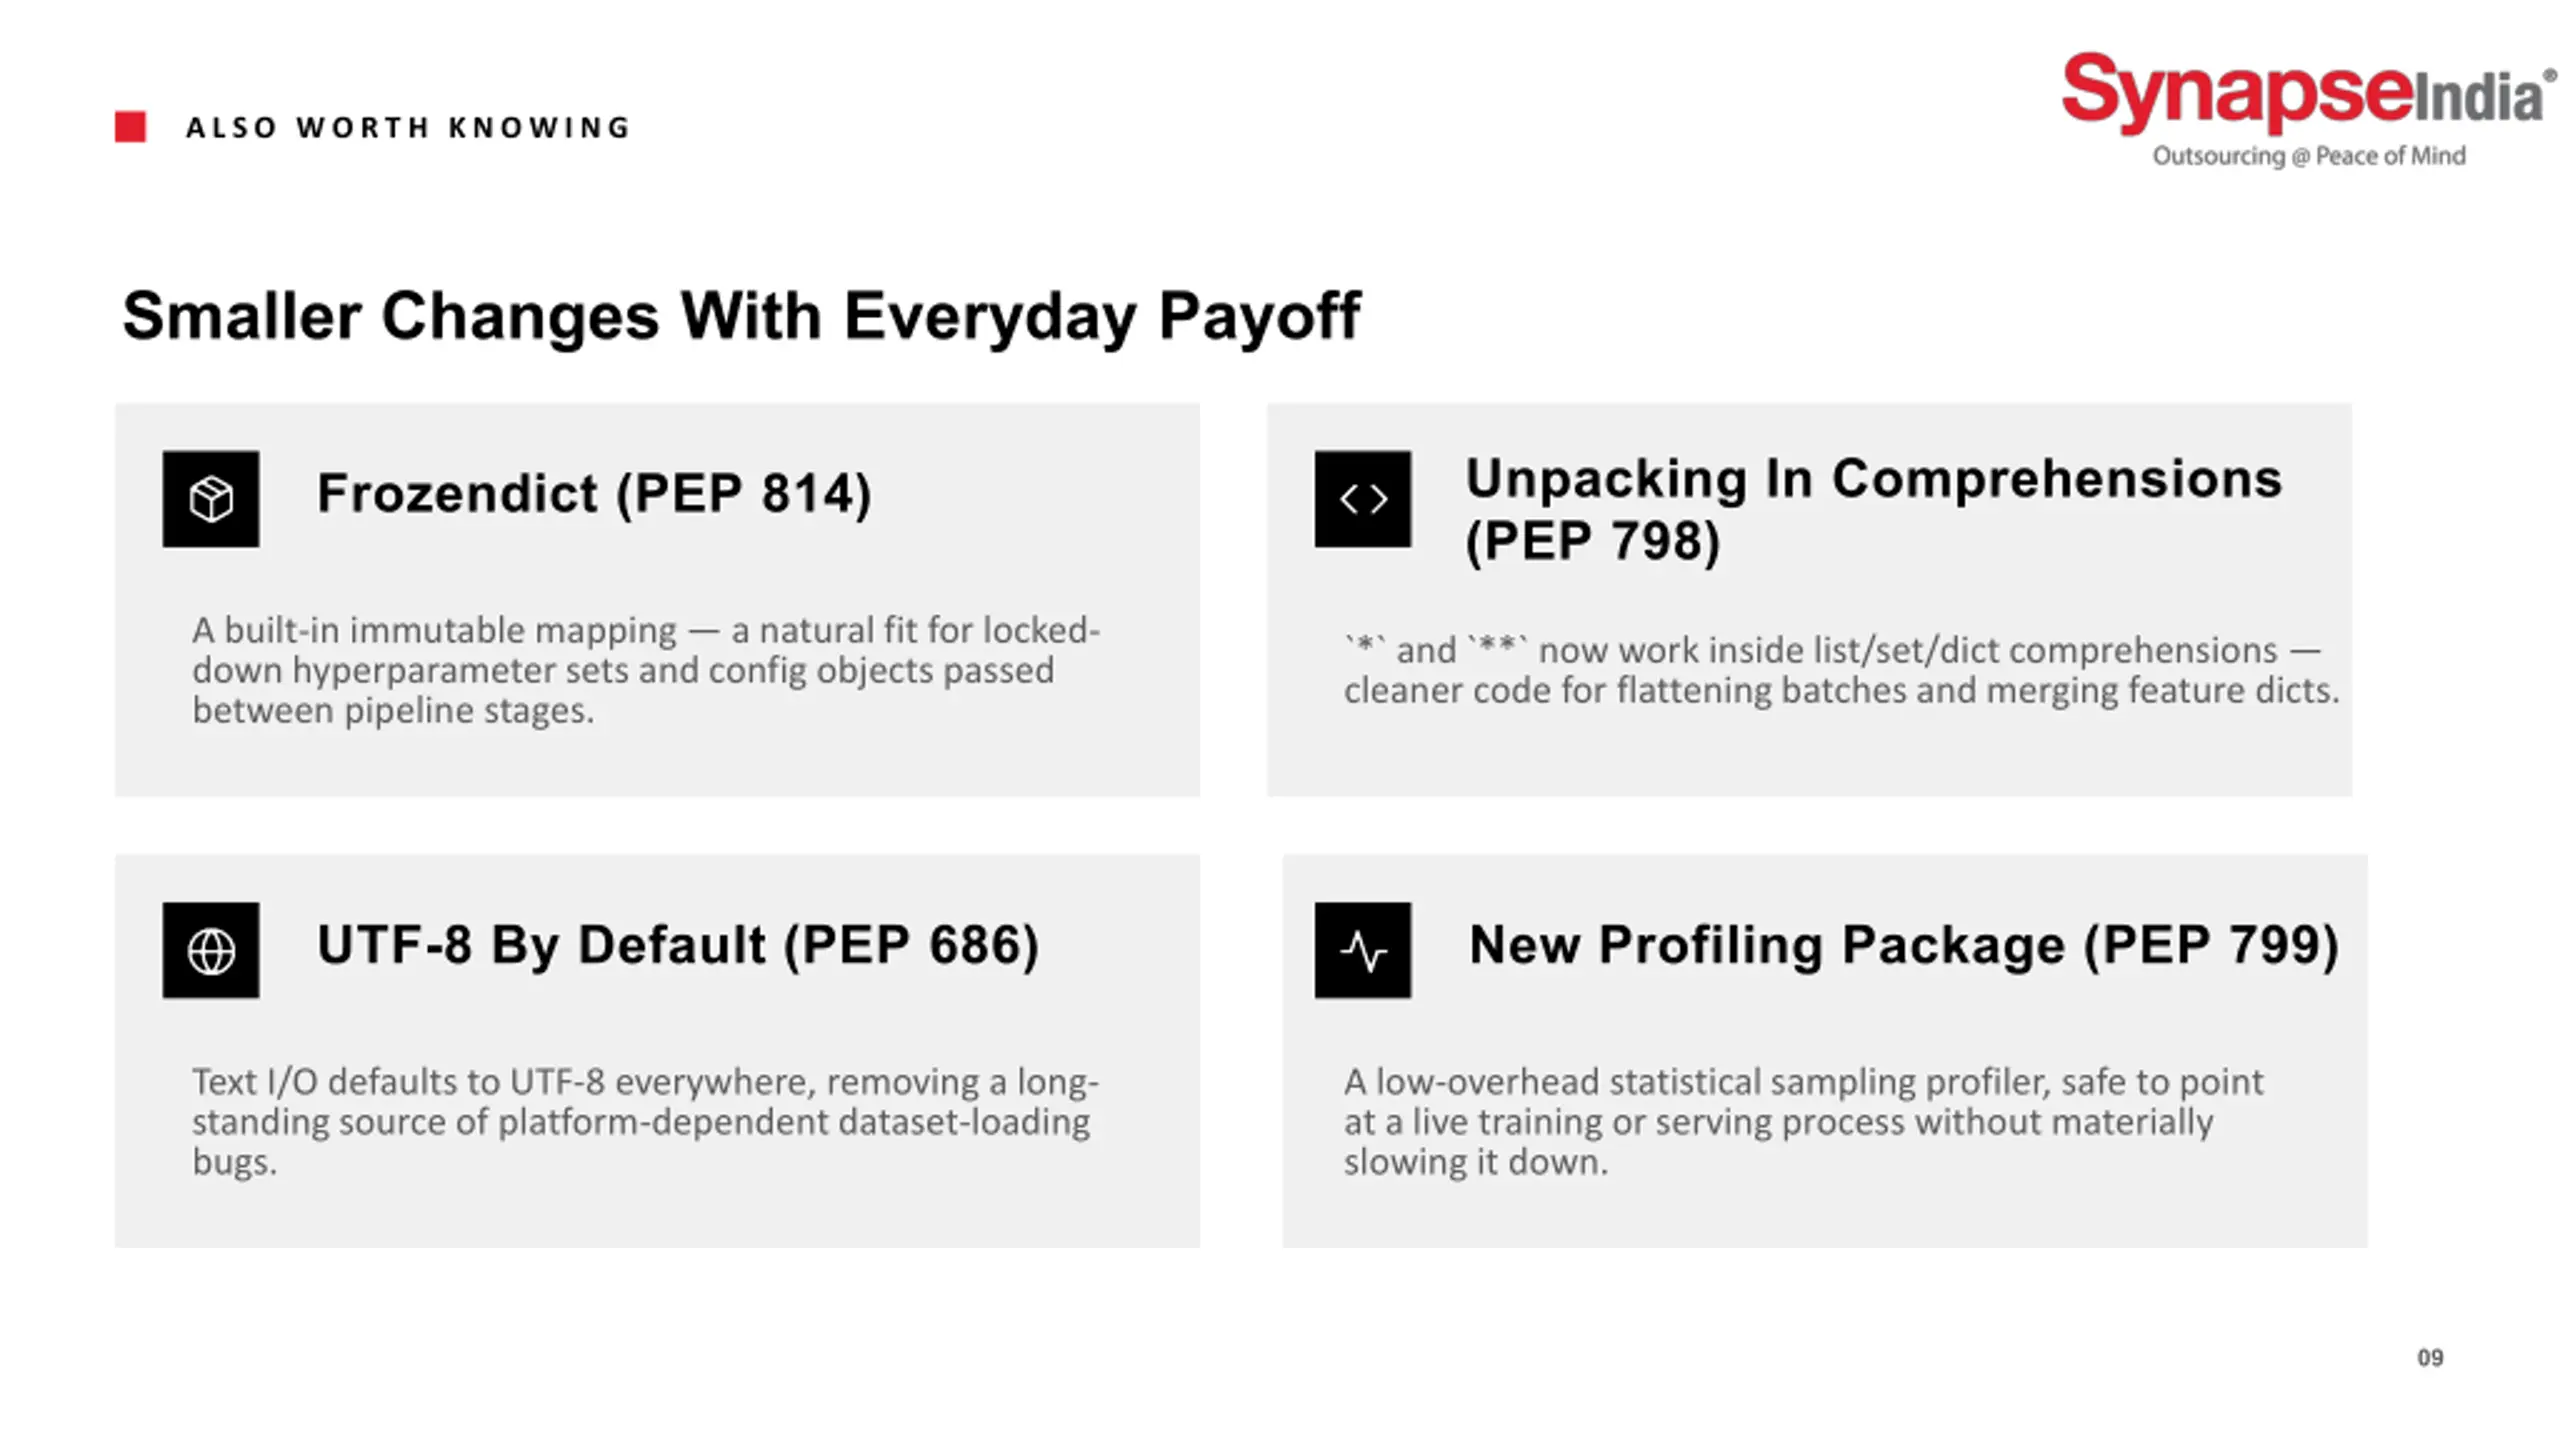Select the 'Unpacking In Comprehensions' heading
2560x1440 pixels.
tap(1873, 478)
